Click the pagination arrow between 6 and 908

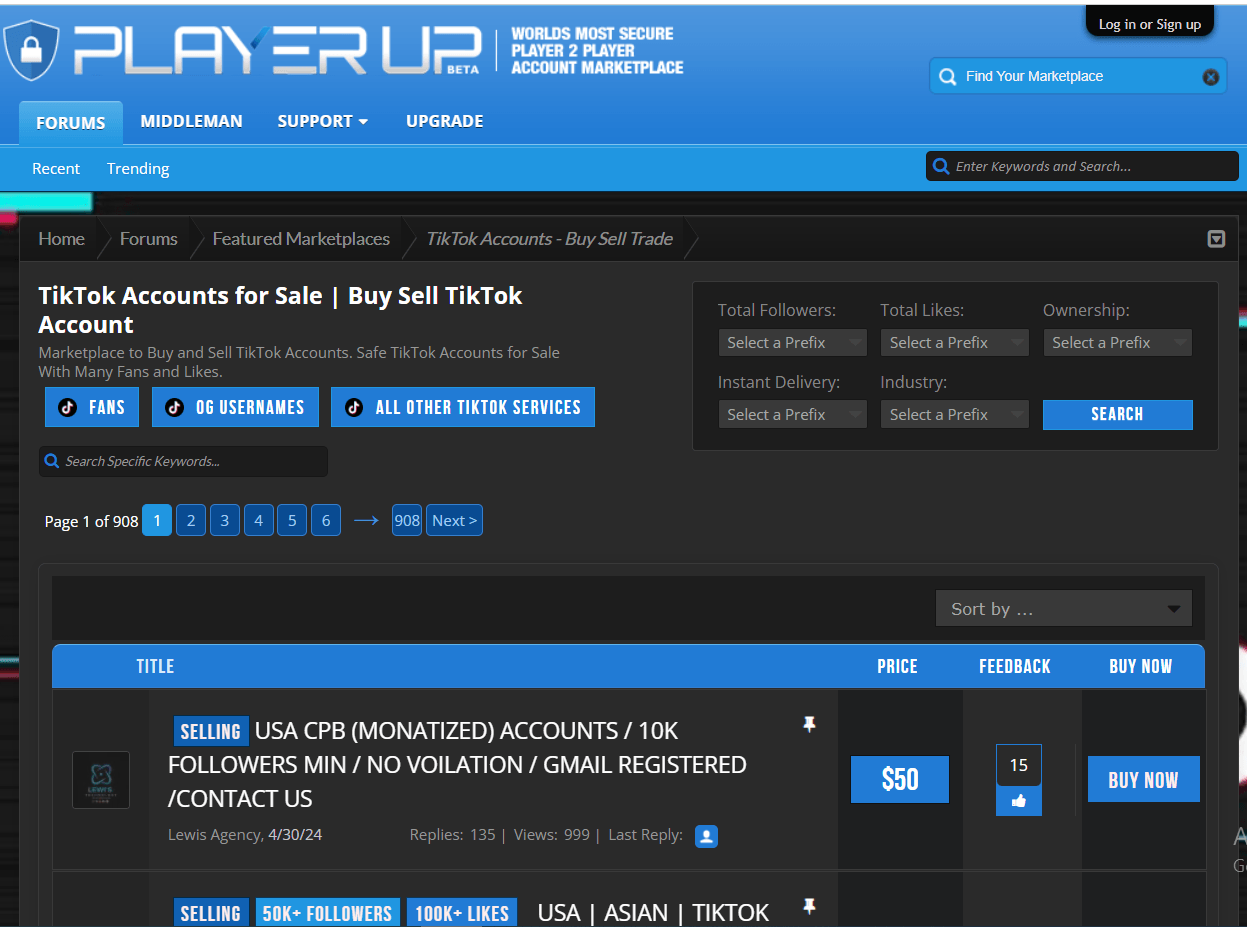[366, 520]
